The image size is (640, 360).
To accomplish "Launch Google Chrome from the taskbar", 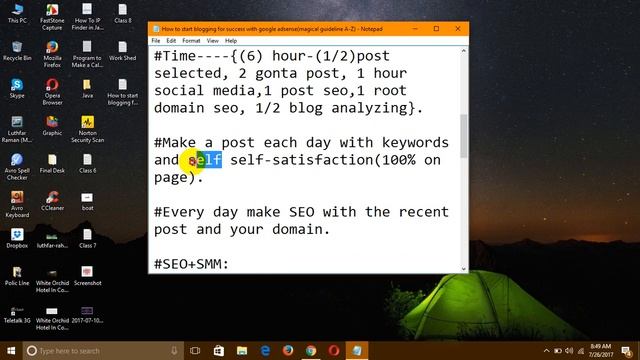I will pyautogui.click(x=311, y=351).
